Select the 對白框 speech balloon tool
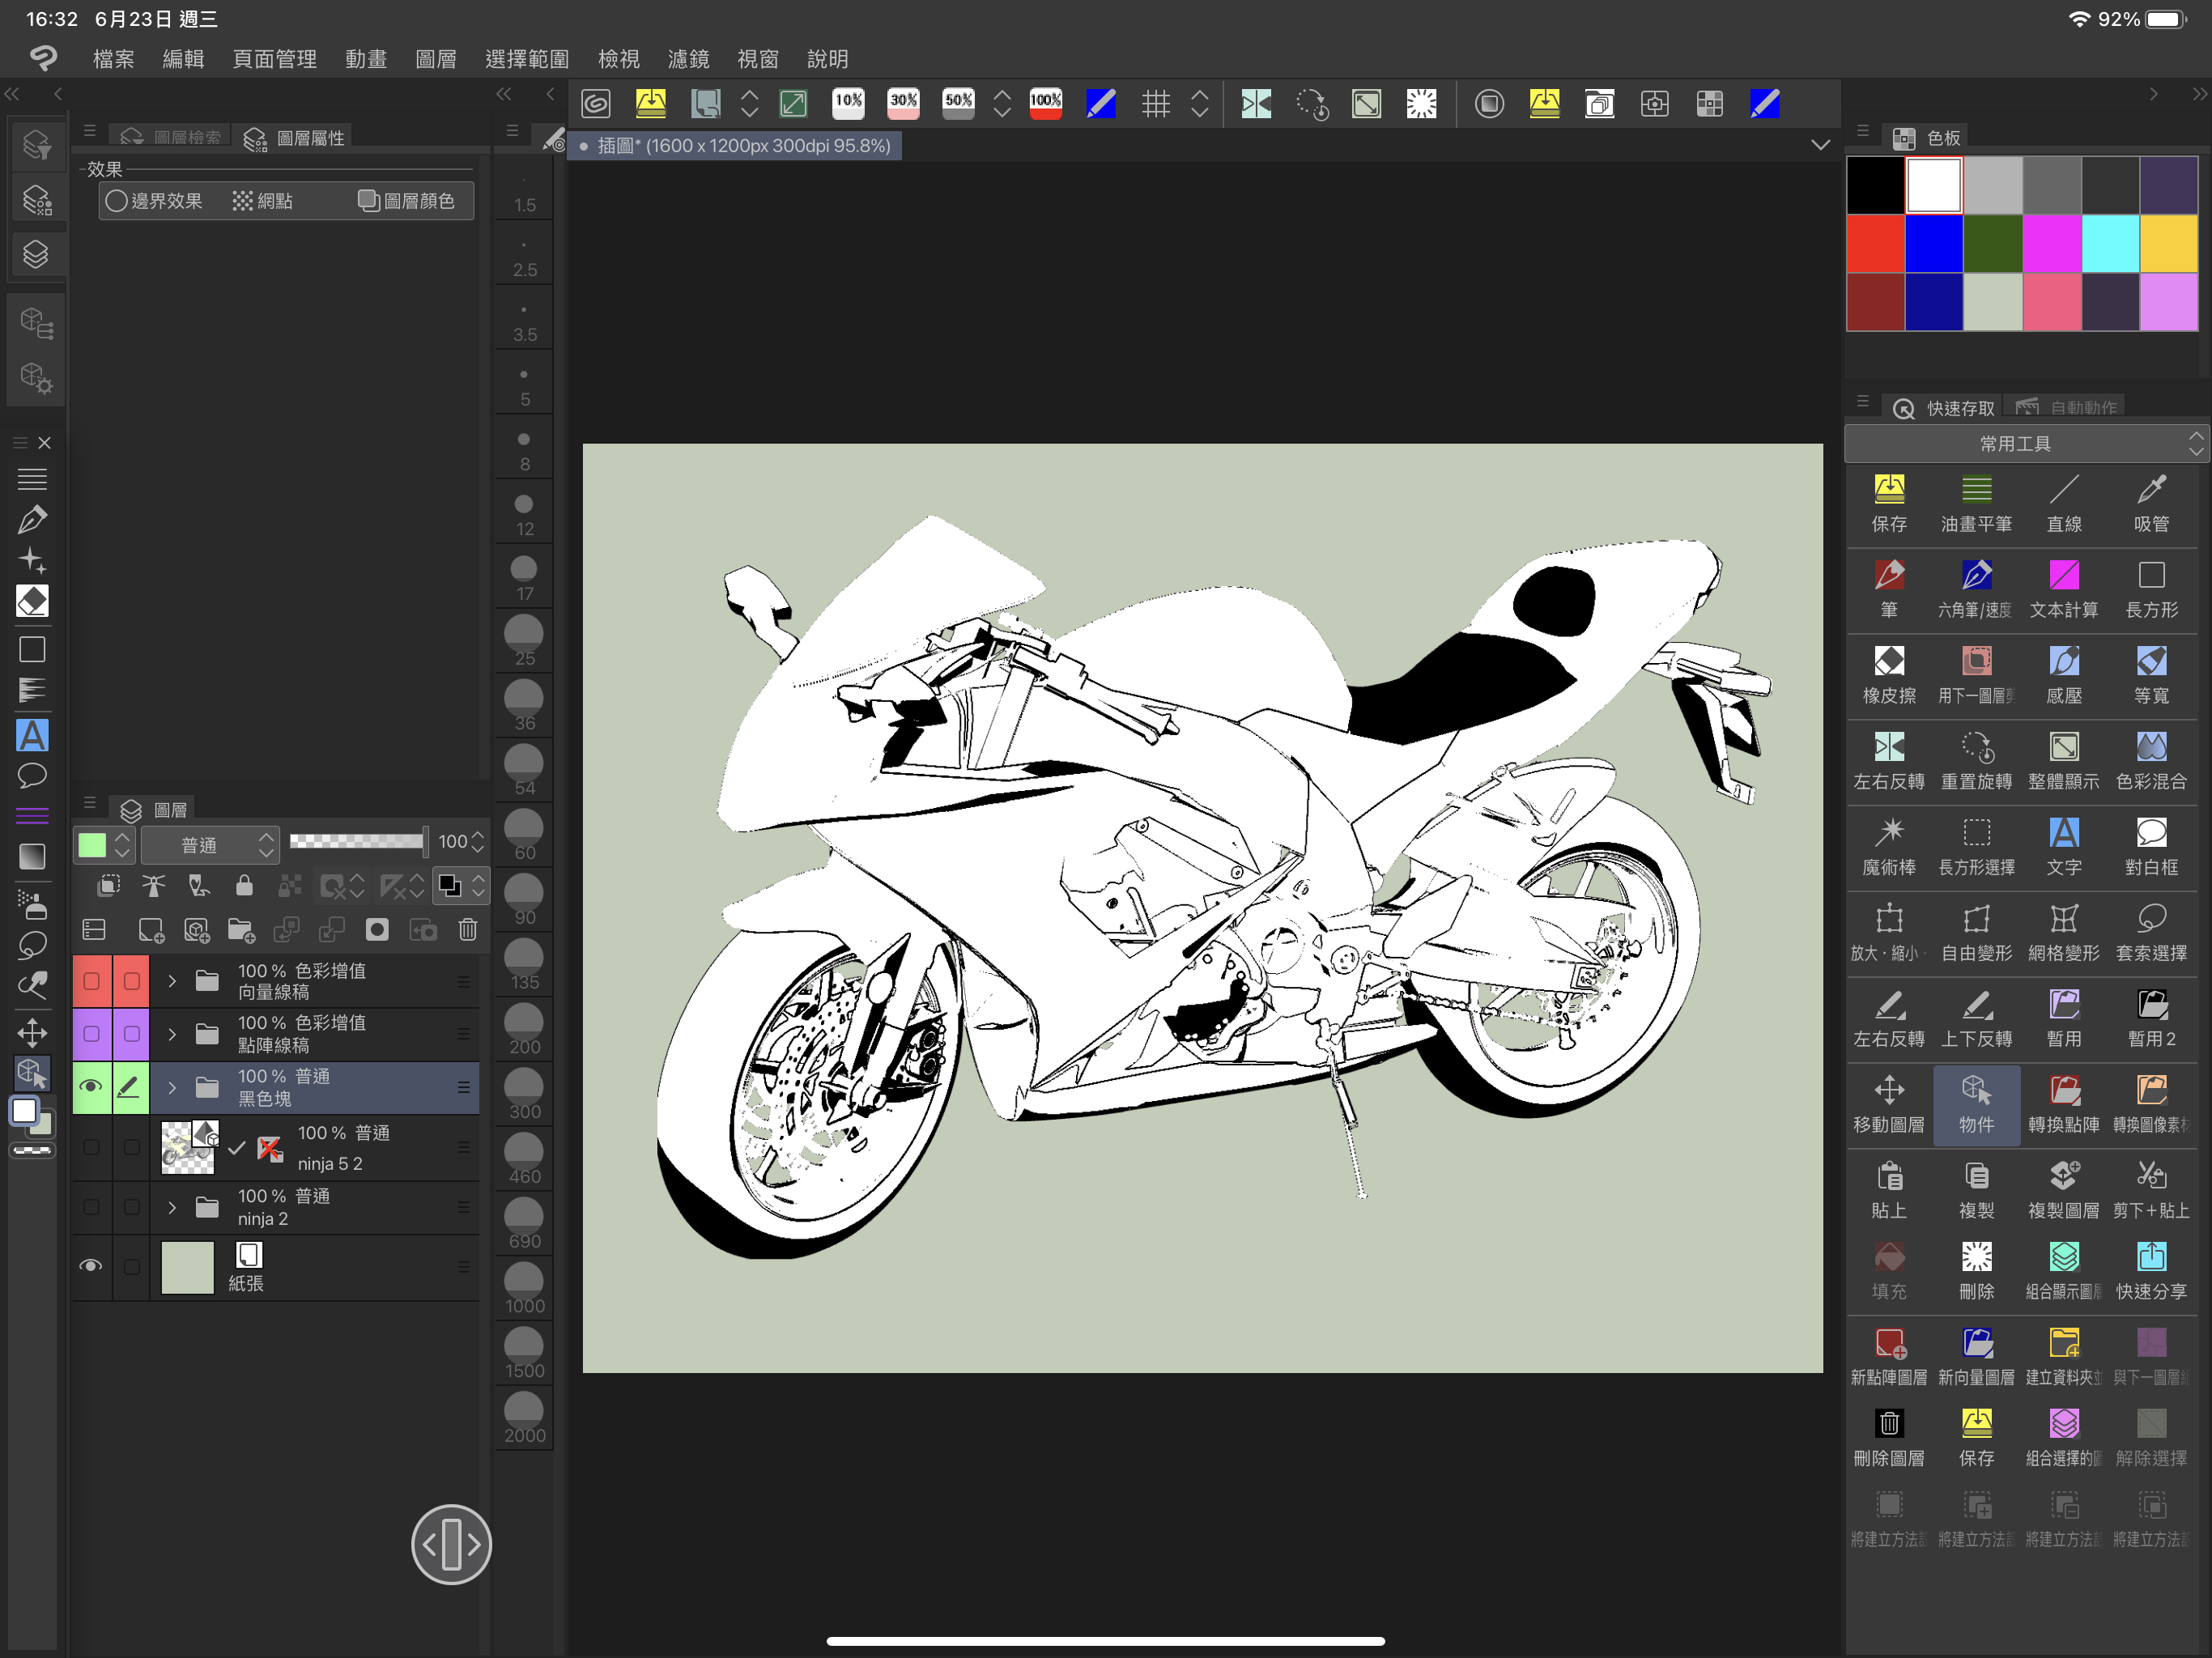 [x=2151, y=847]
